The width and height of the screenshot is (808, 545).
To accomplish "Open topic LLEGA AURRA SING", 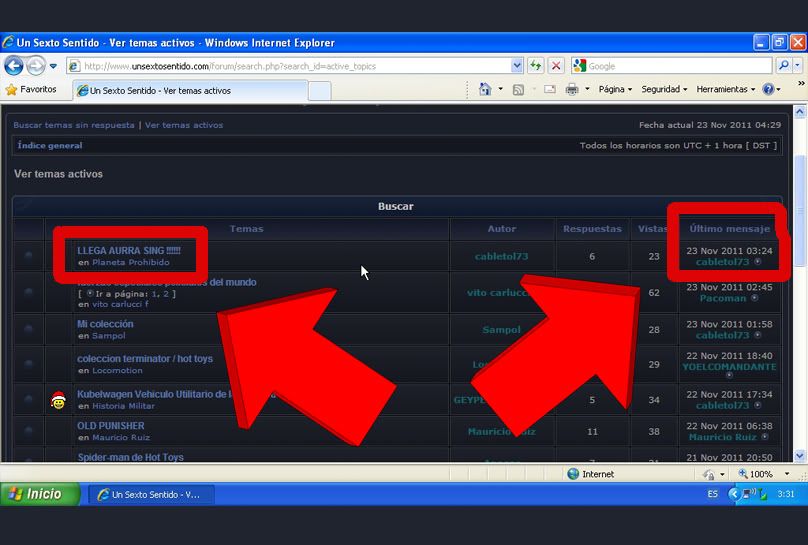I will click(129, 250).
